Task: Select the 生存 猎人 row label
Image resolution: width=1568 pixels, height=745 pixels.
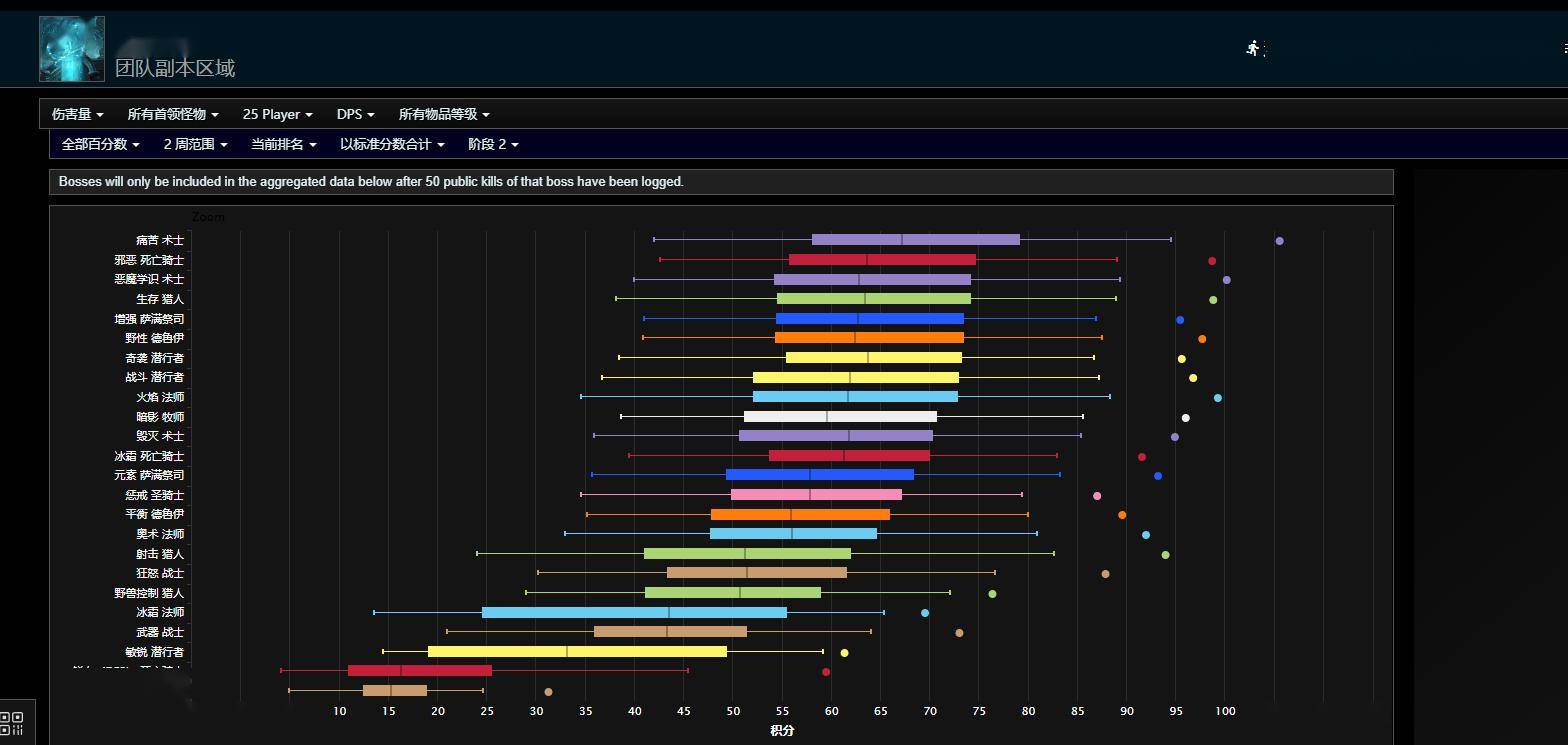Action: (x=160, y=299)
